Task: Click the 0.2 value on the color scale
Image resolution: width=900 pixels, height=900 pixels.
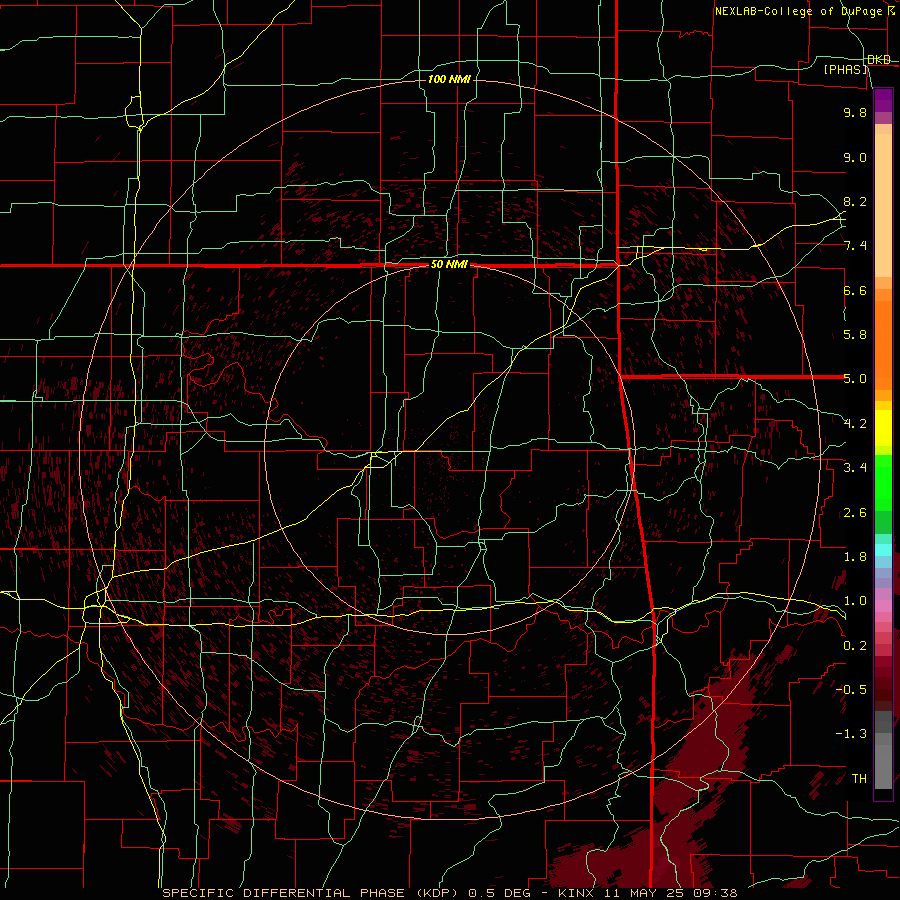Action: pyautogui.click(x=855, y=646)
